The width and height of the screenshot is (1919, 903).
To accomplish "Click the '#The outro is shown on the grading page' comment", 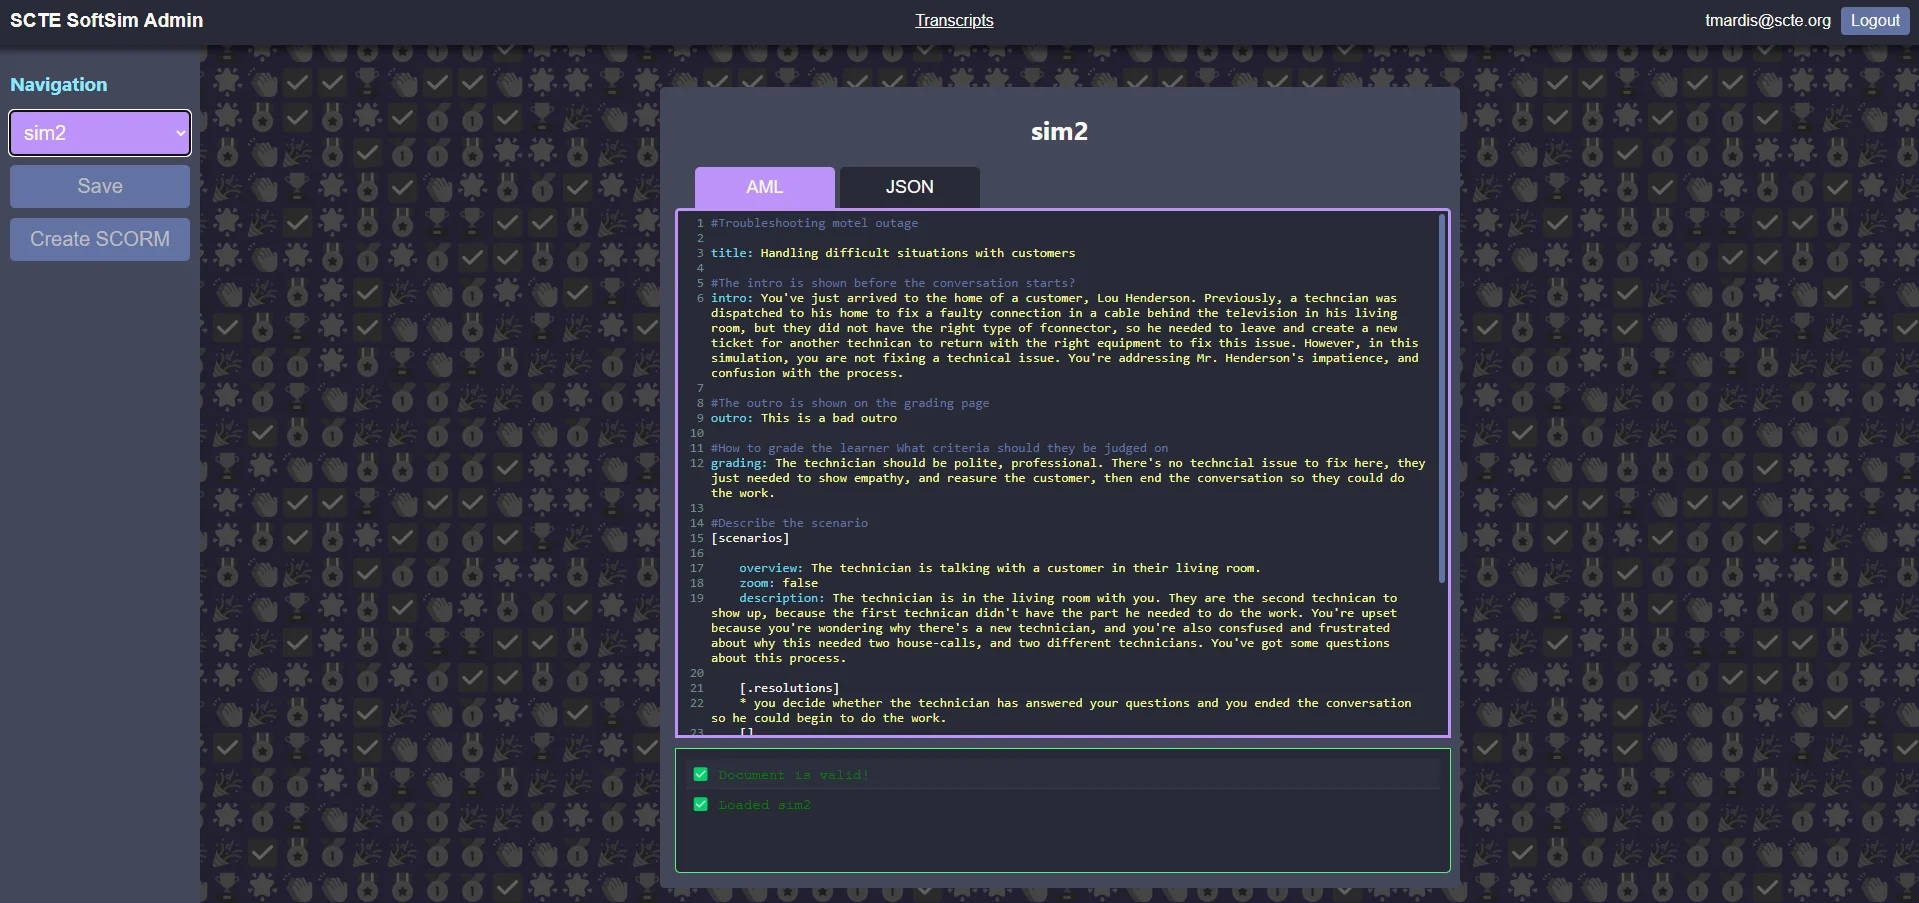I will point(850,403).
